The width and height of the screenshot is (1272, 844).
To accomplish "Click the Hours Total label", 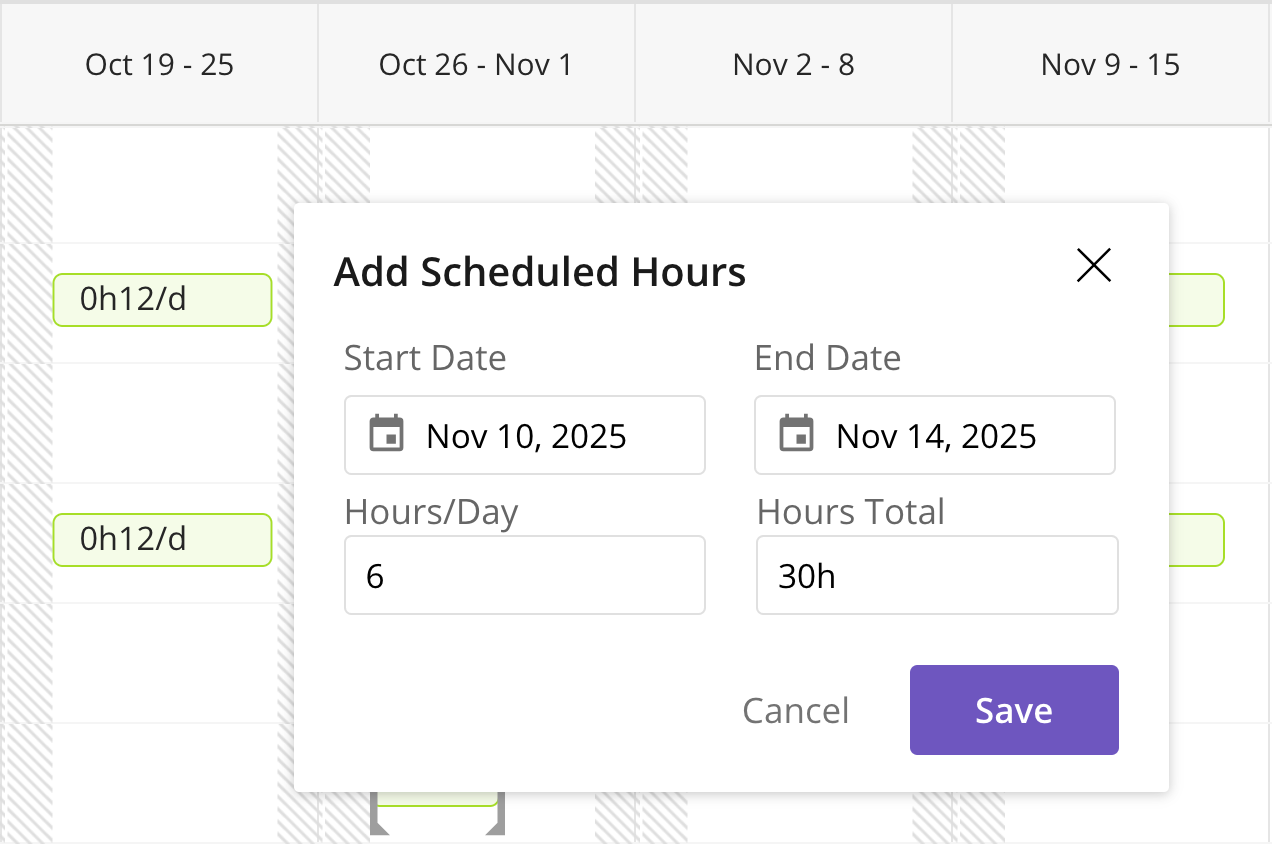I will pyautogui.click(x=850, y=511).
